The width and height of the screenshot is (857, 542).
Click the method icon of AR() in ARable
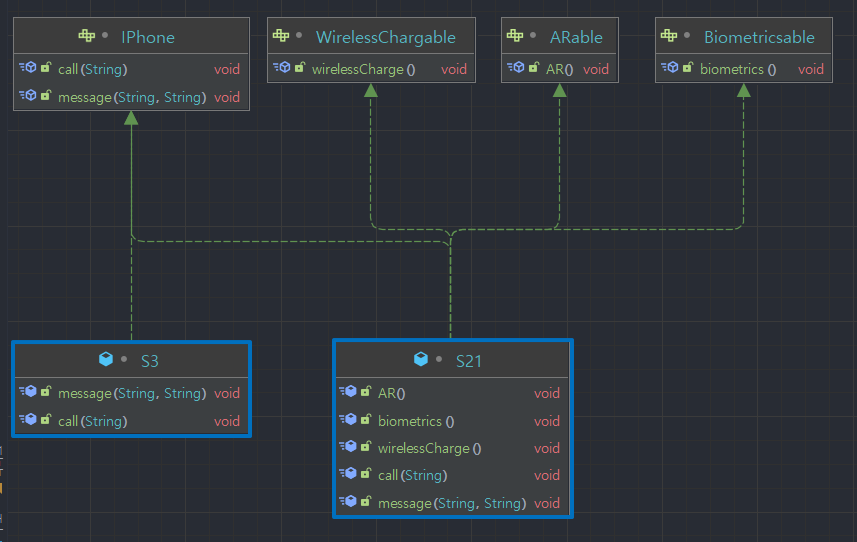pos(515,68)
